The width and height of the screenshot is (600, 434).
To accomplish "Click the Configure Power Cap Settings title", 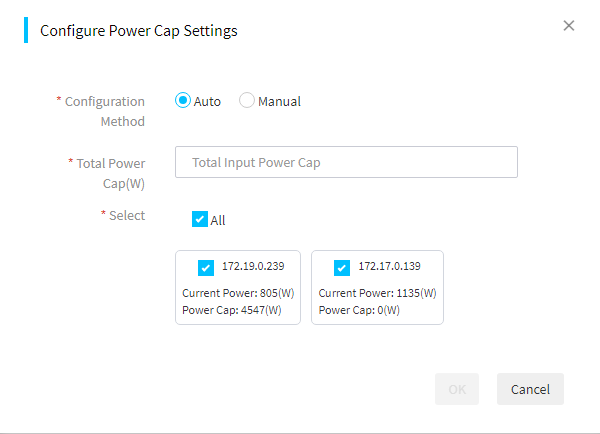I will point(139,31).
